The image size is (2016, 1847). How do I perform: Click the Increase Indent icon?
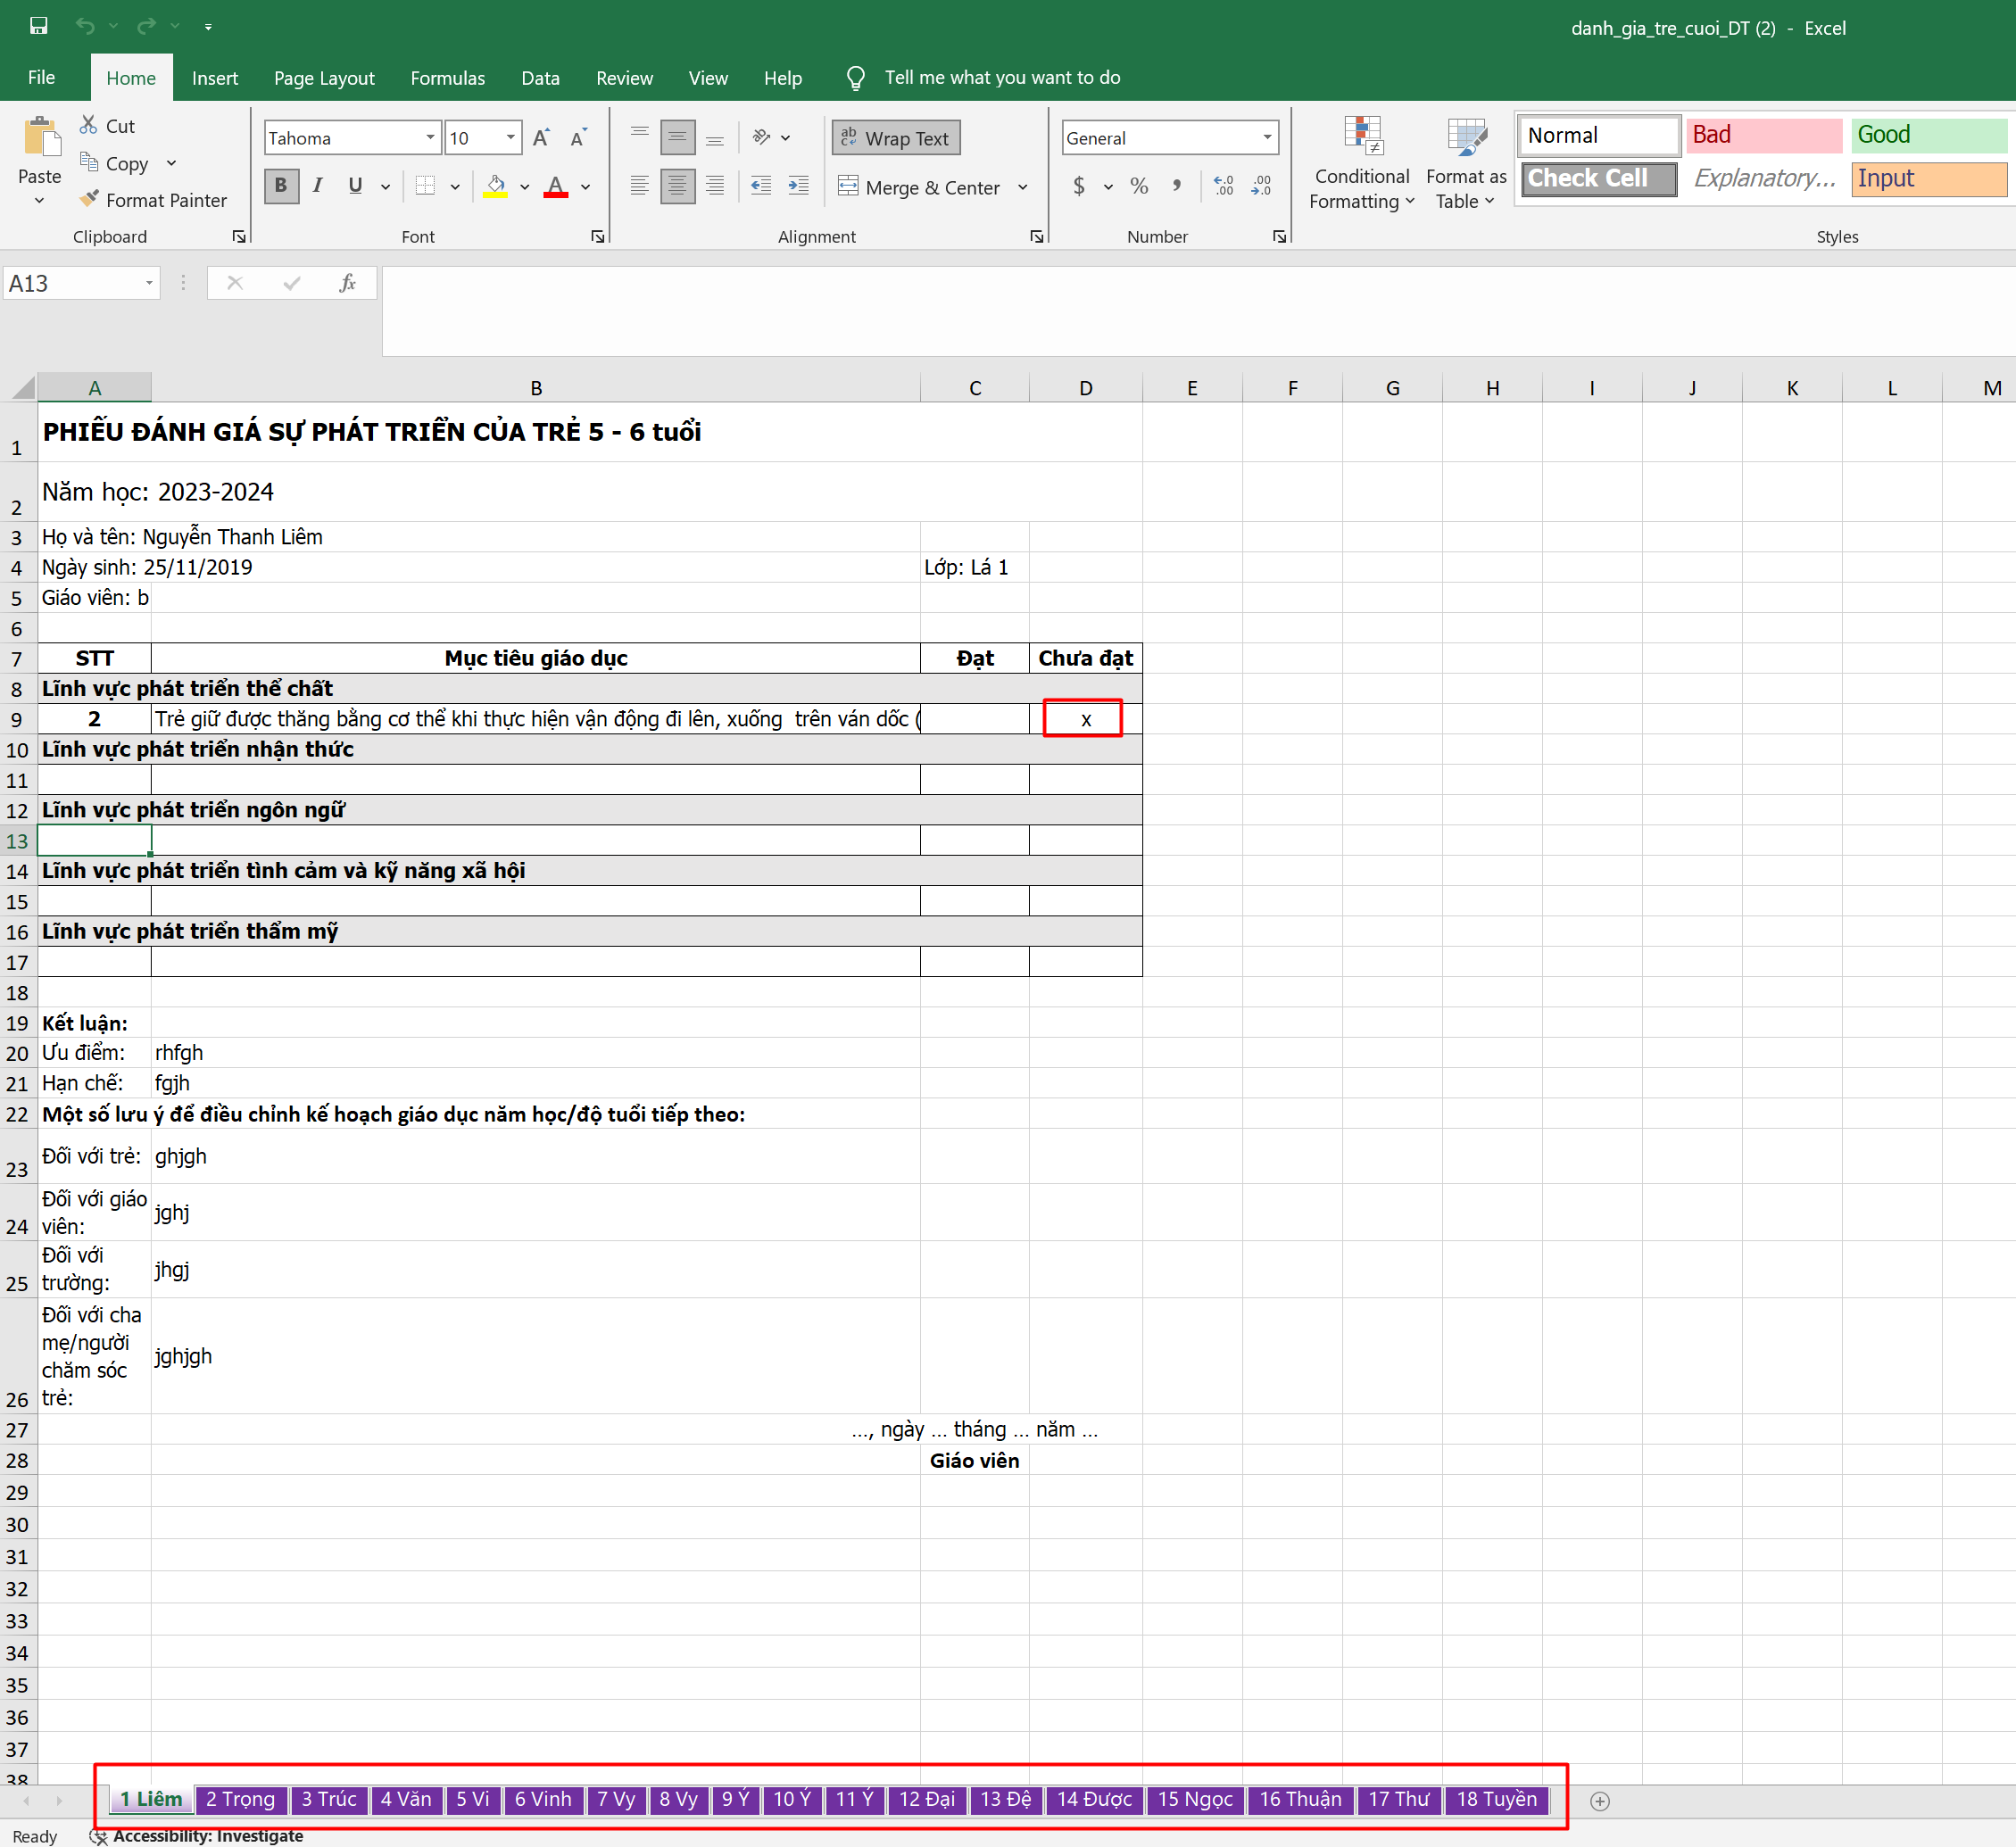798,186
